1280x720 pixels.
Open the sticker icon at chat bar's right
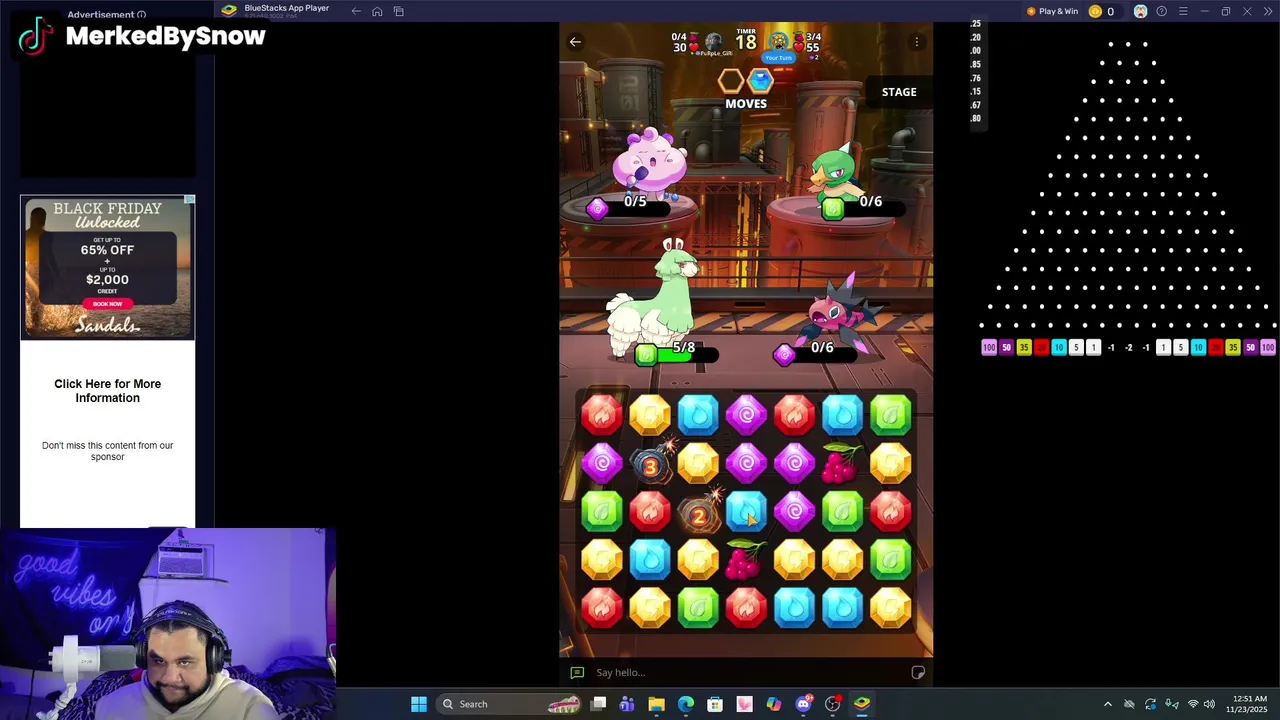[918, 672]
